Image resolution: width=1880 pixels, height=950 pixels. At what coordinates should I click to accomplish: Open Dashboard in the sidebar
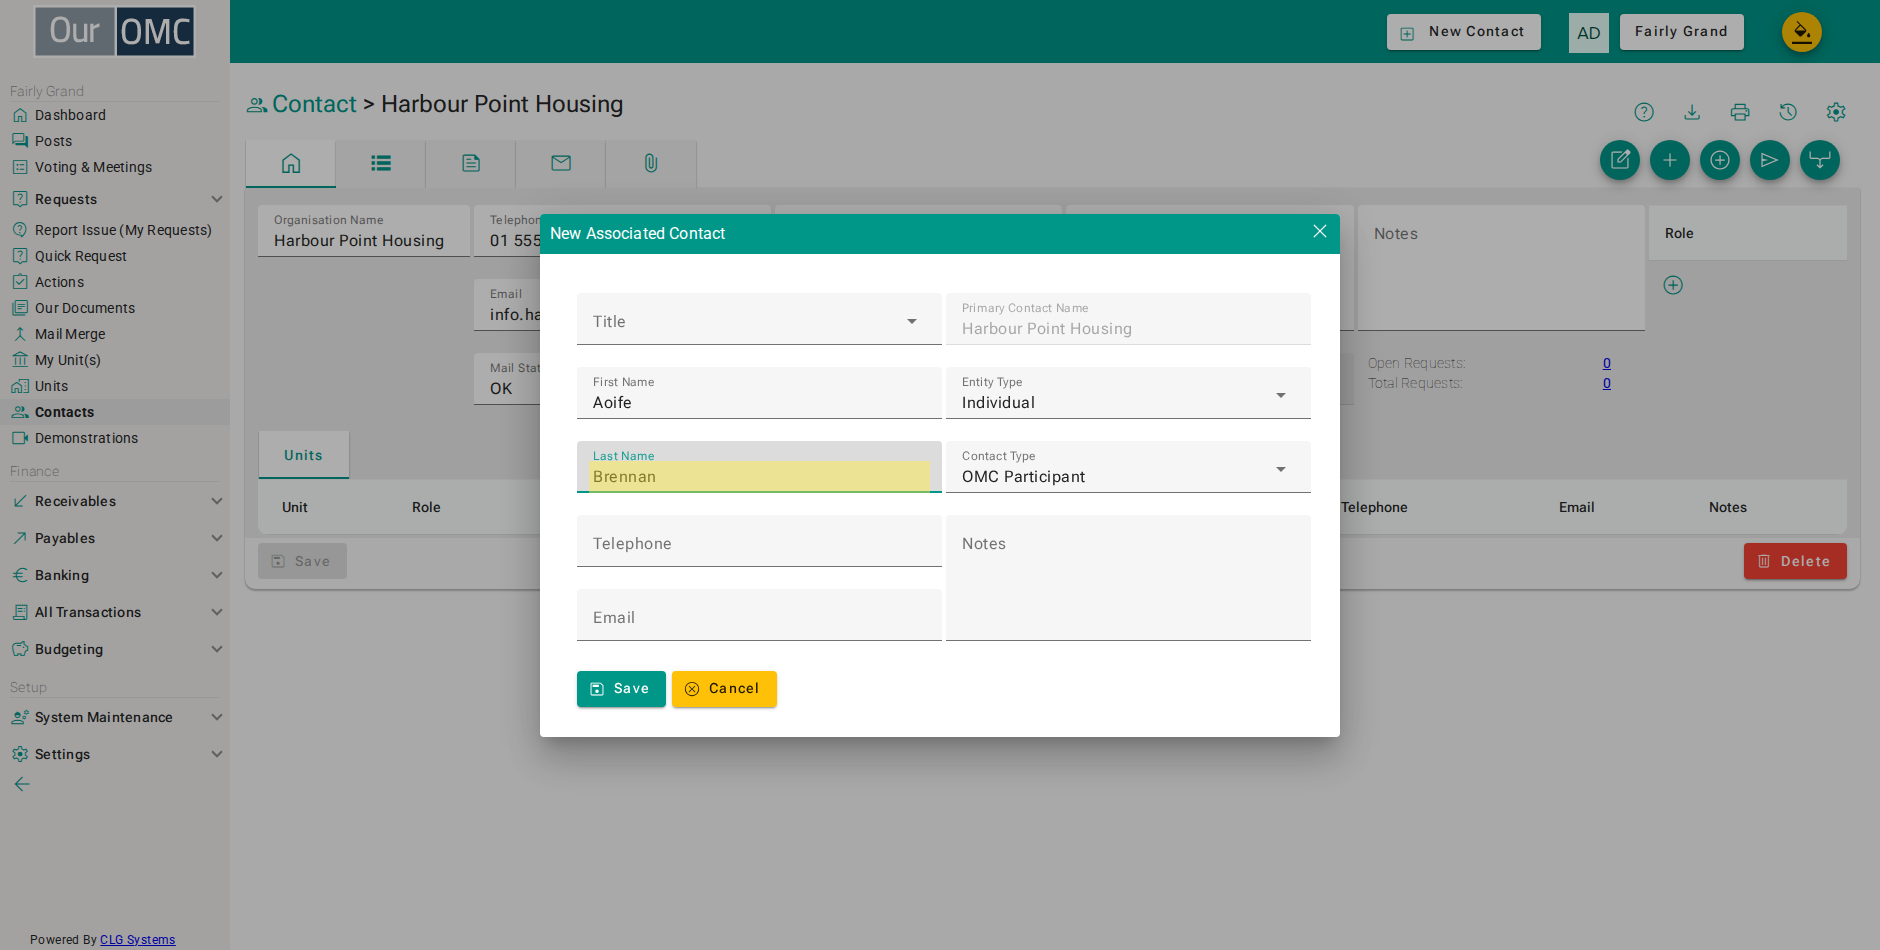[70, 115]
